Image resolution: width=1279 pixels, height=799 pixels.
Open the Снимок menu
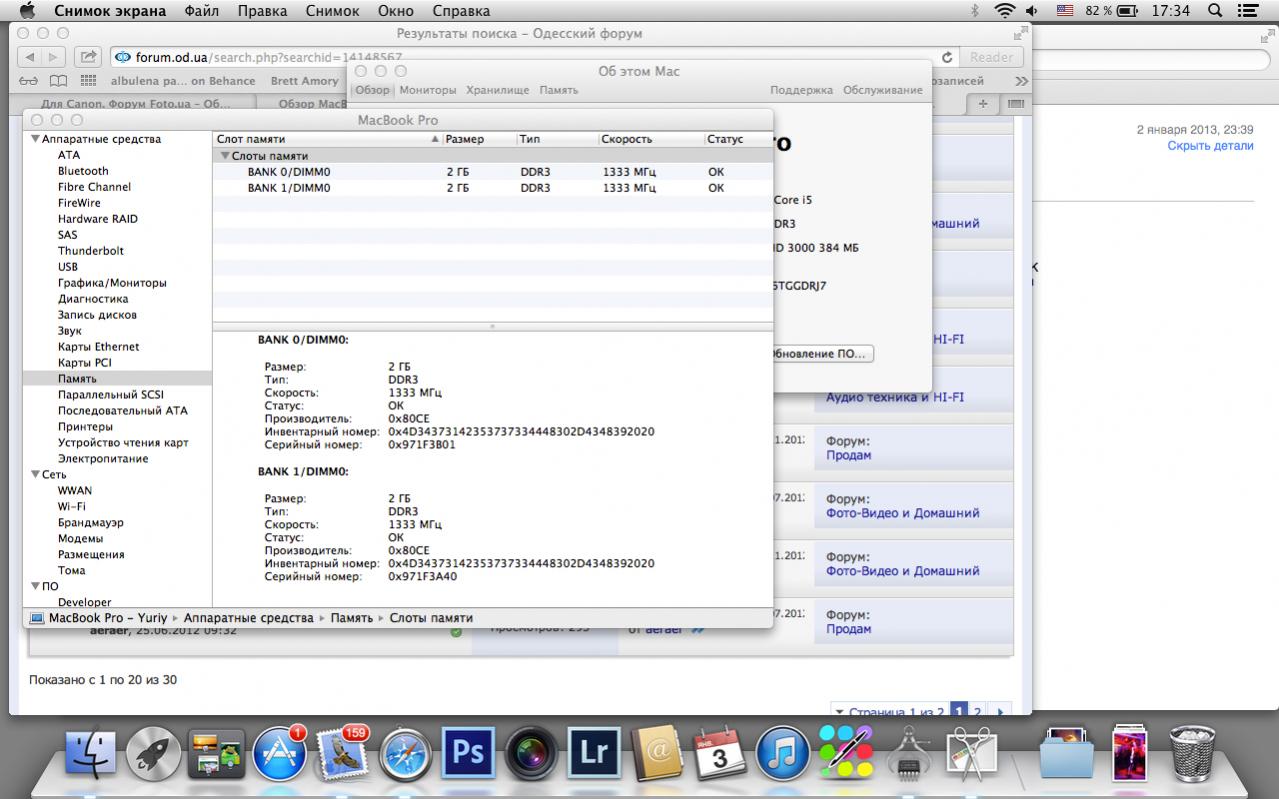click(333, 11)
